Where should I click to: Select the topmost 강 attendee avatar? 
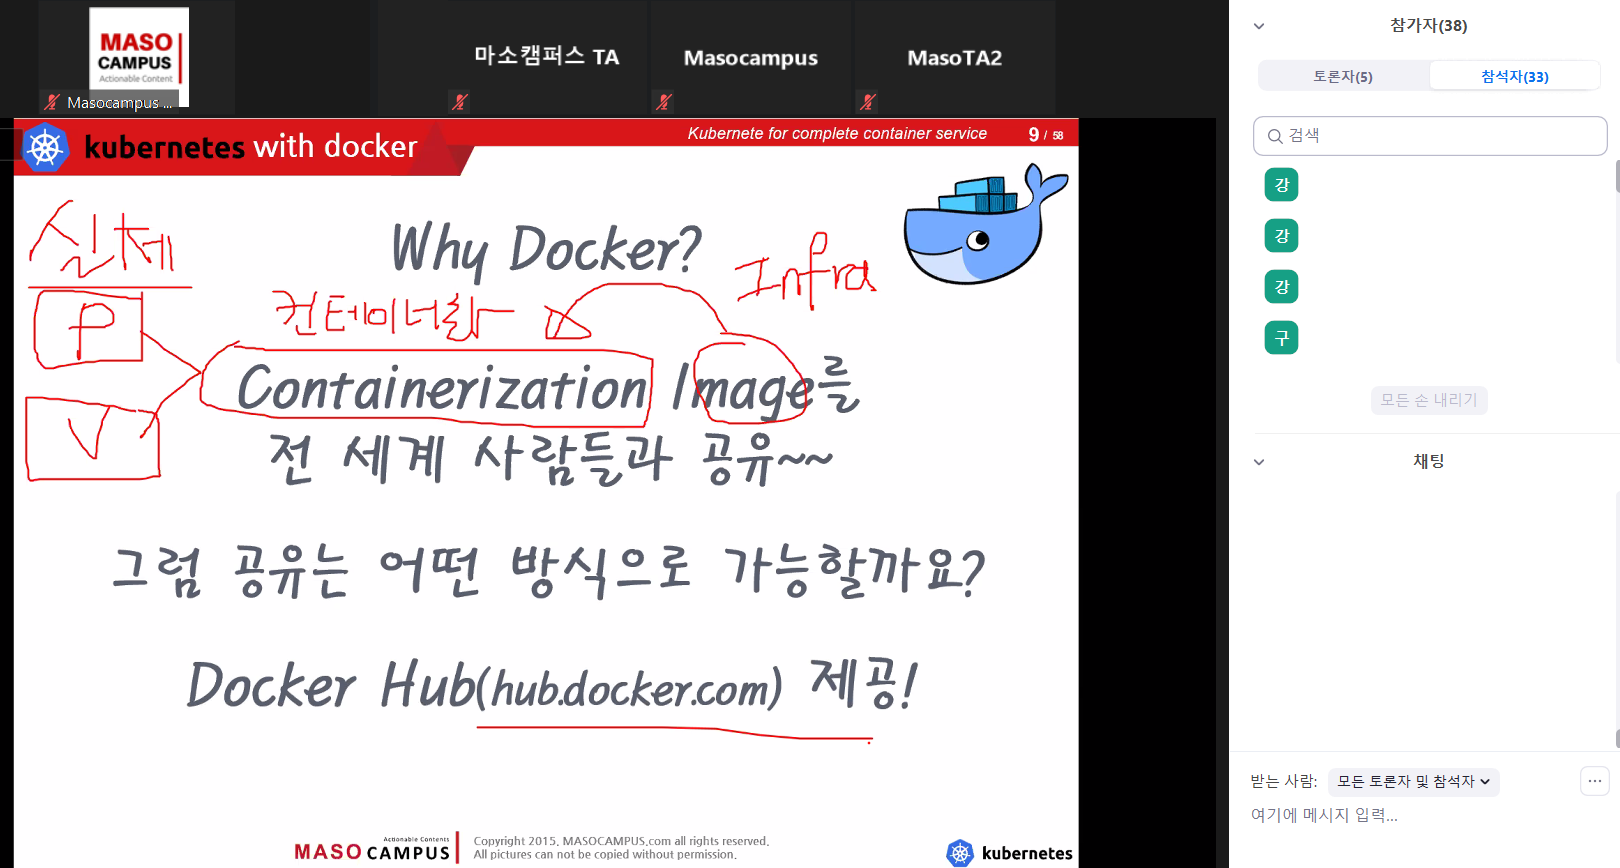coord(1281,185)
